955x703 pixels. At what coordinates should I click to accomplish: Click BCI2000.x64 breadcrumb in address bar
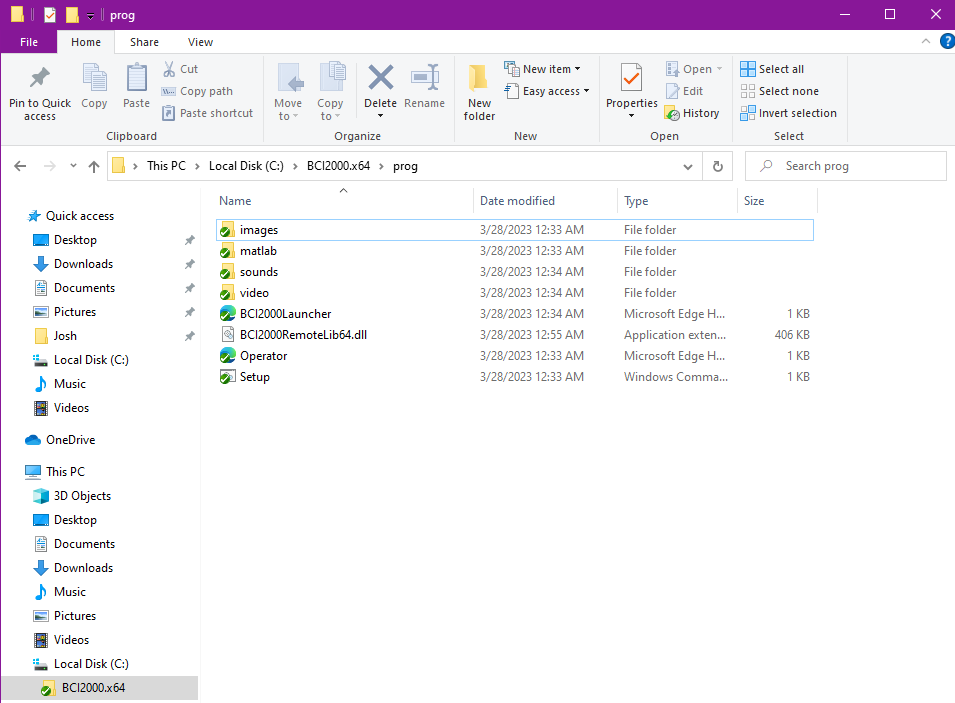[338, 166]
